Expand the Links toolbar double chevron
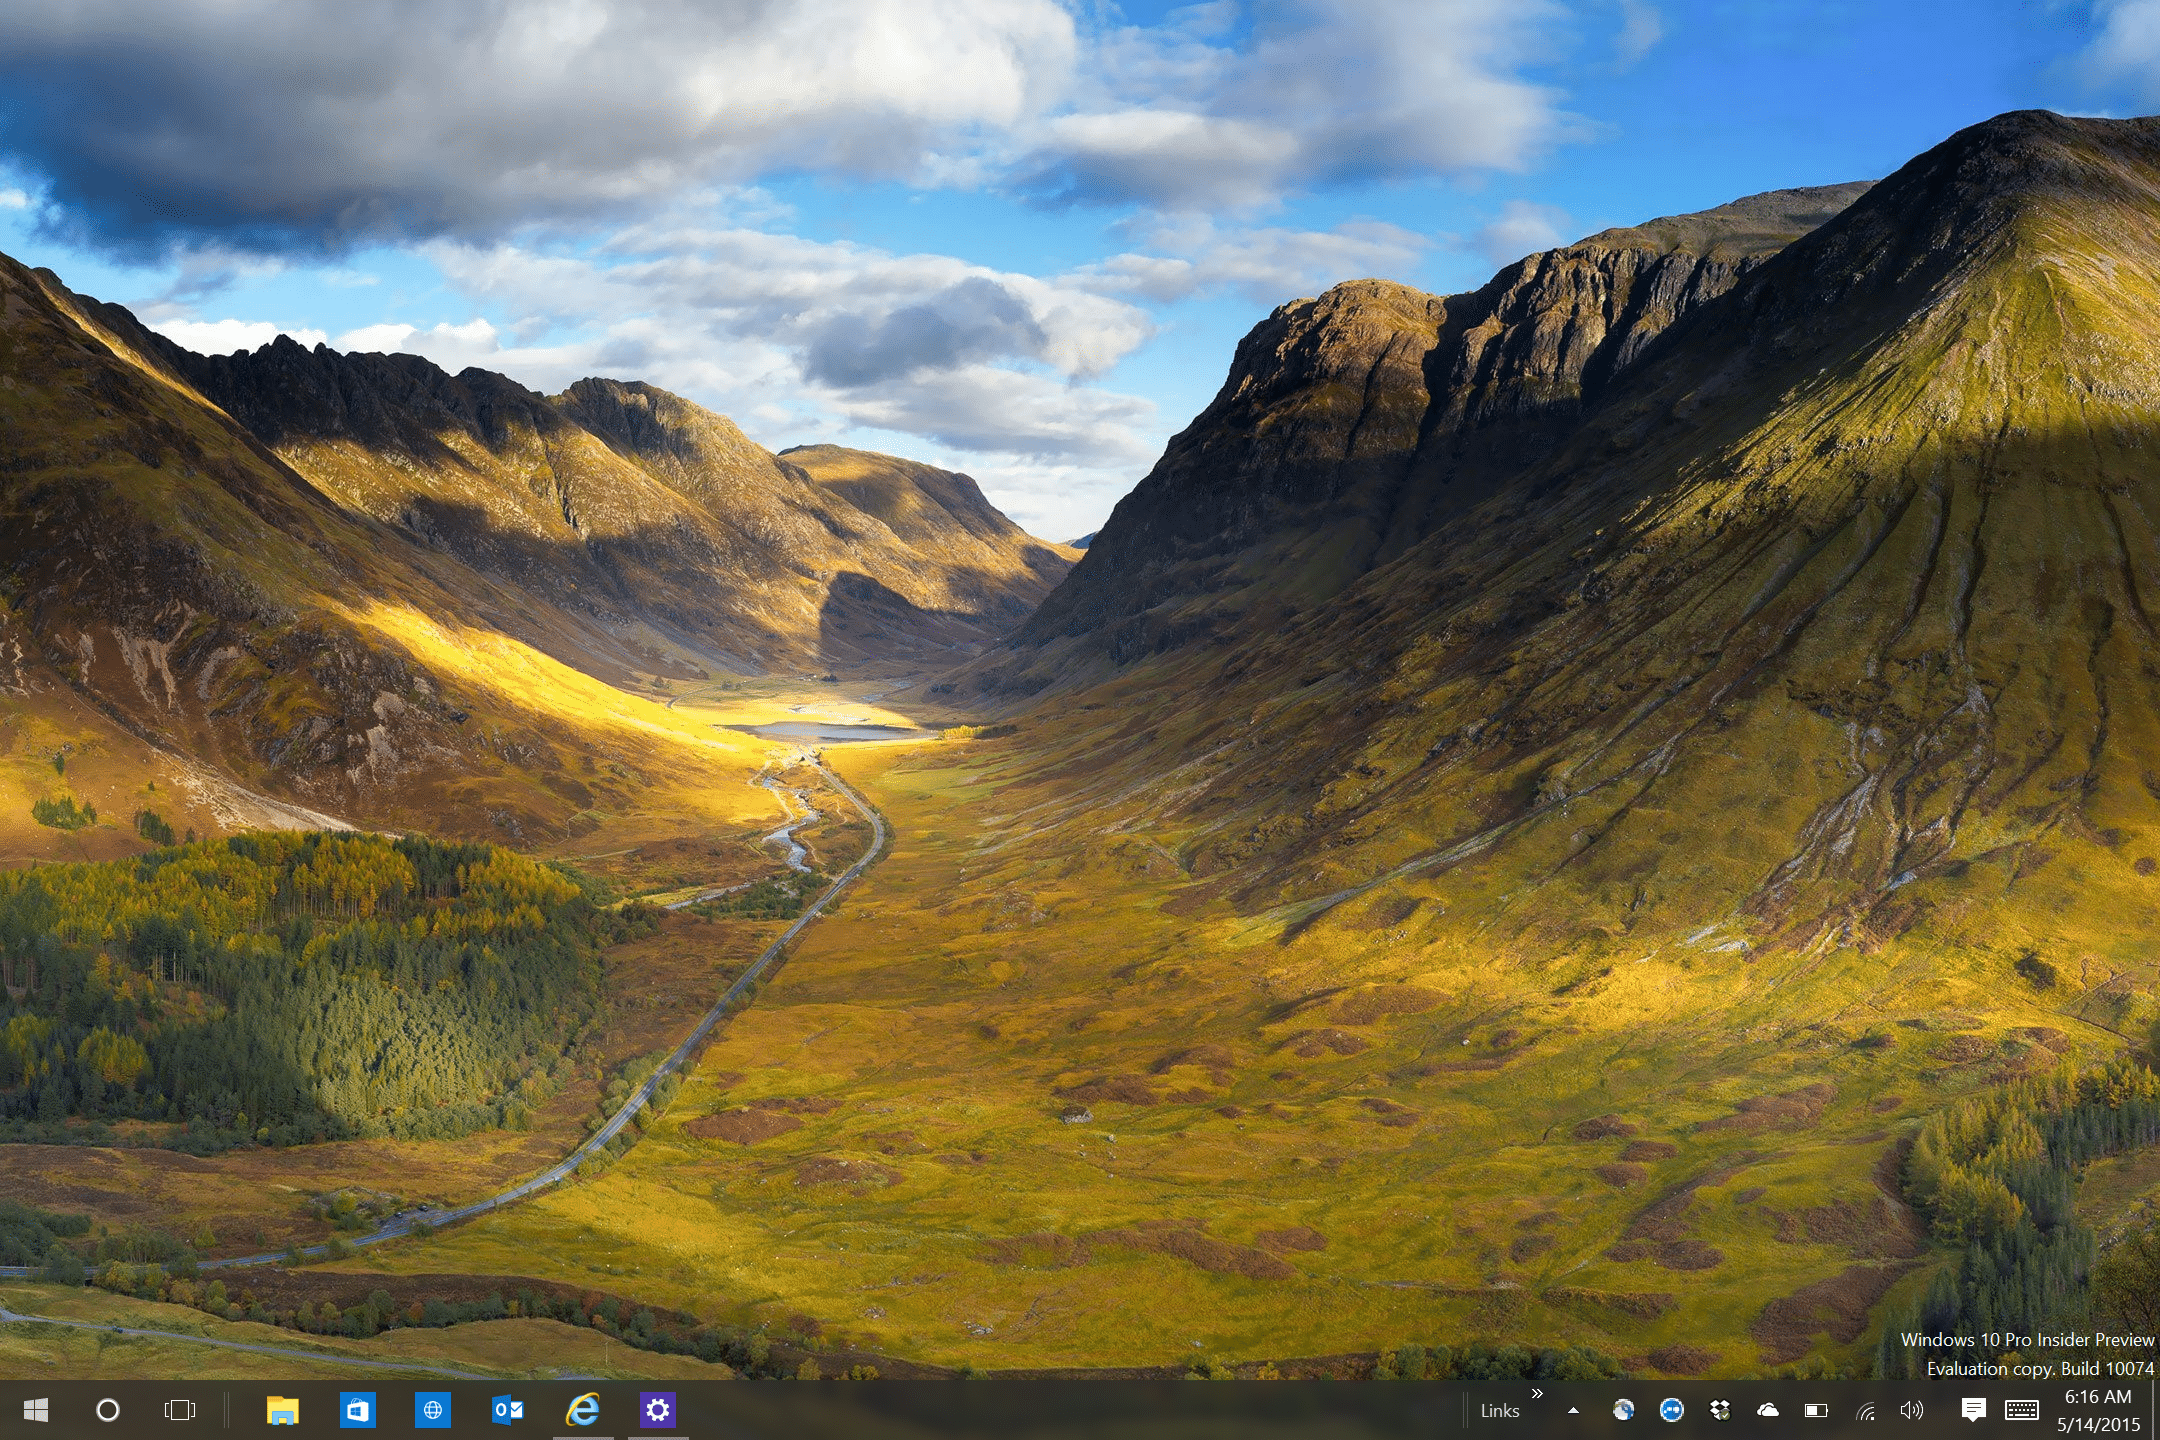The width and height of the screenshot is (2160, 1440). [x=1537, y=1394]
